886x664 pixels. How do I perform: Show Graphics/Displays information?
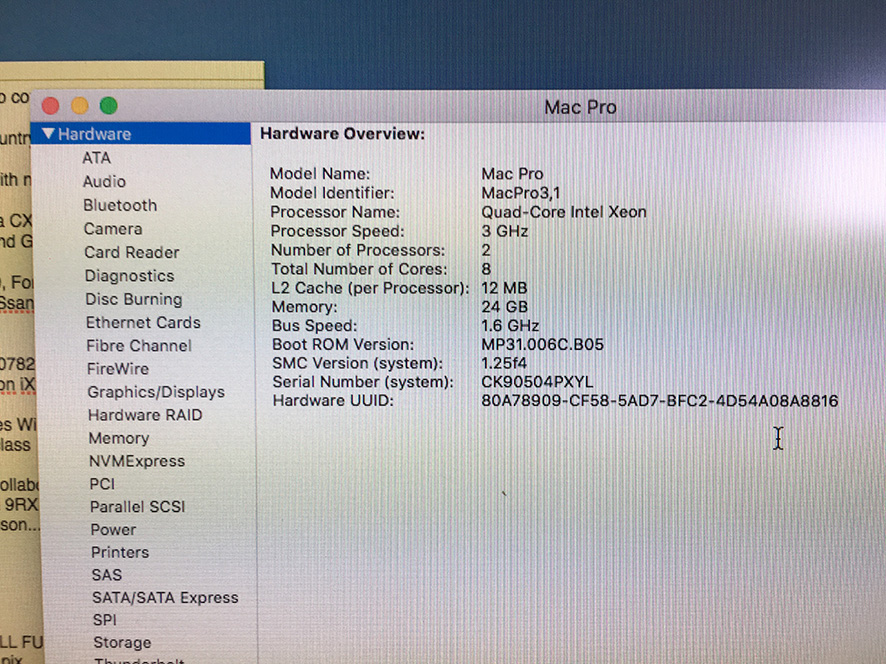tap(156, 392)
